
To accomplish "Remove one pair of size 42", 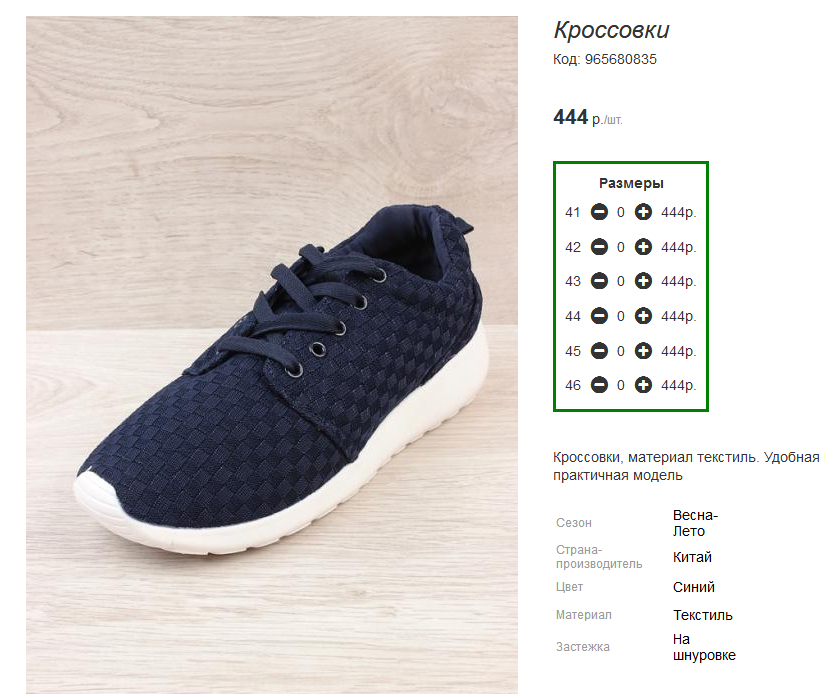I will (x=599, y=247).
